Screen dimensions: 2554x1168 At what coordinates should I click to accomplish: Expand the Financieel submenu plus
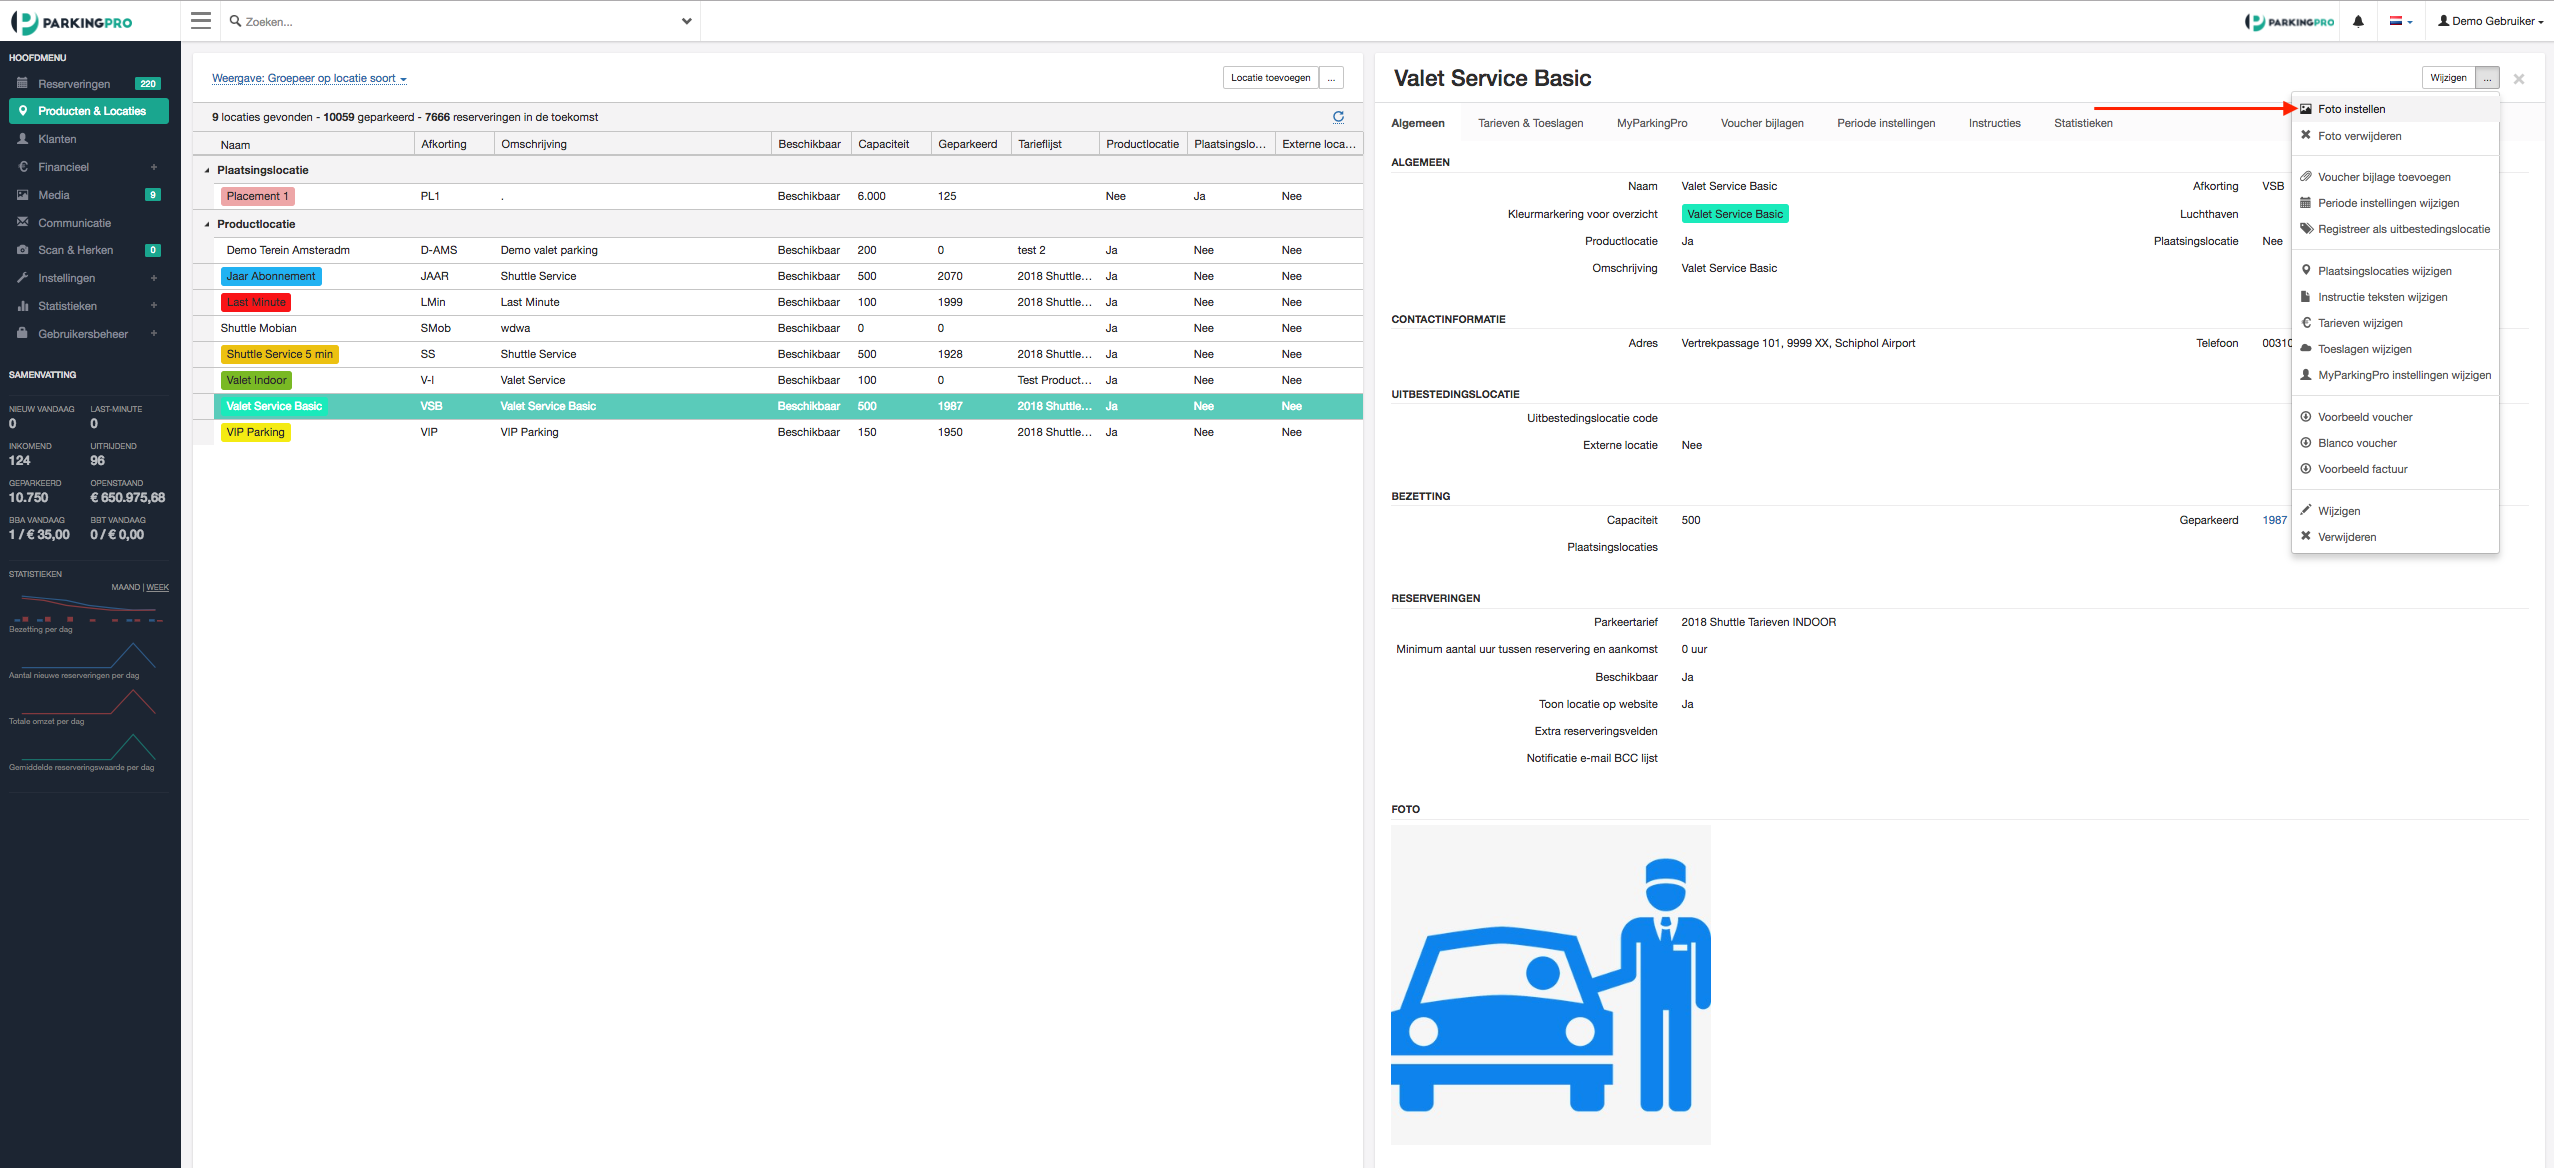coord(154,167)
